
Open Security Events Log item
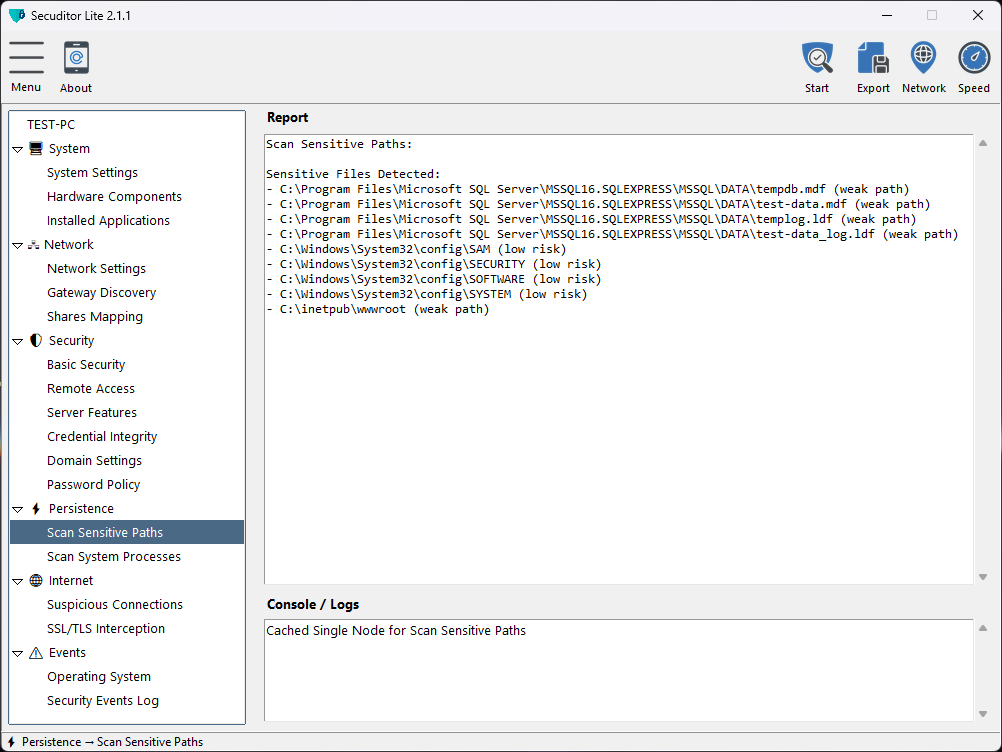pyautogui.click(x=102, y=701)
